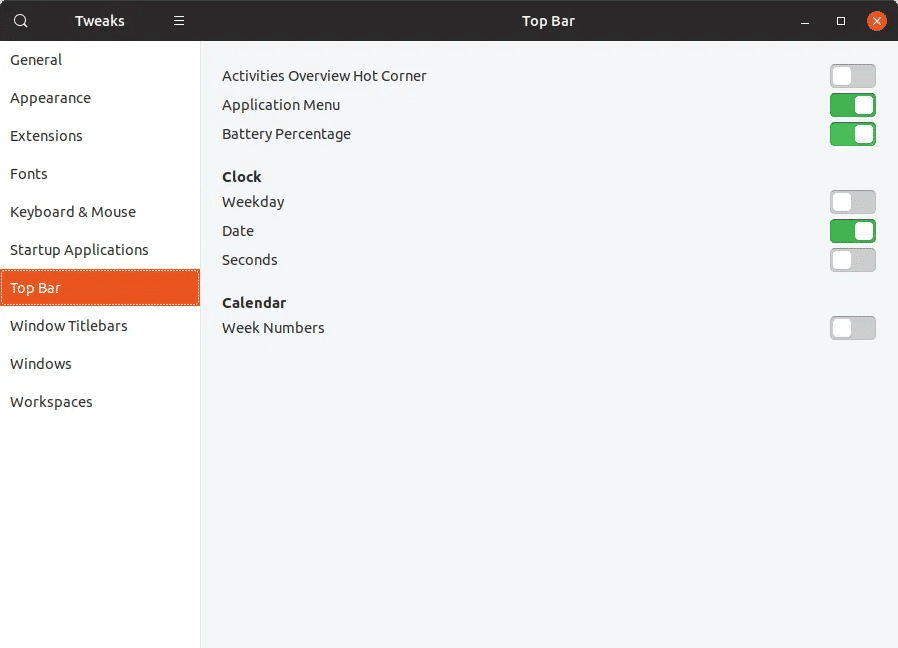This screenshot has width=898, height=648.
Task: Enable calendar Week Numbers switch
Action: (852, 328)
